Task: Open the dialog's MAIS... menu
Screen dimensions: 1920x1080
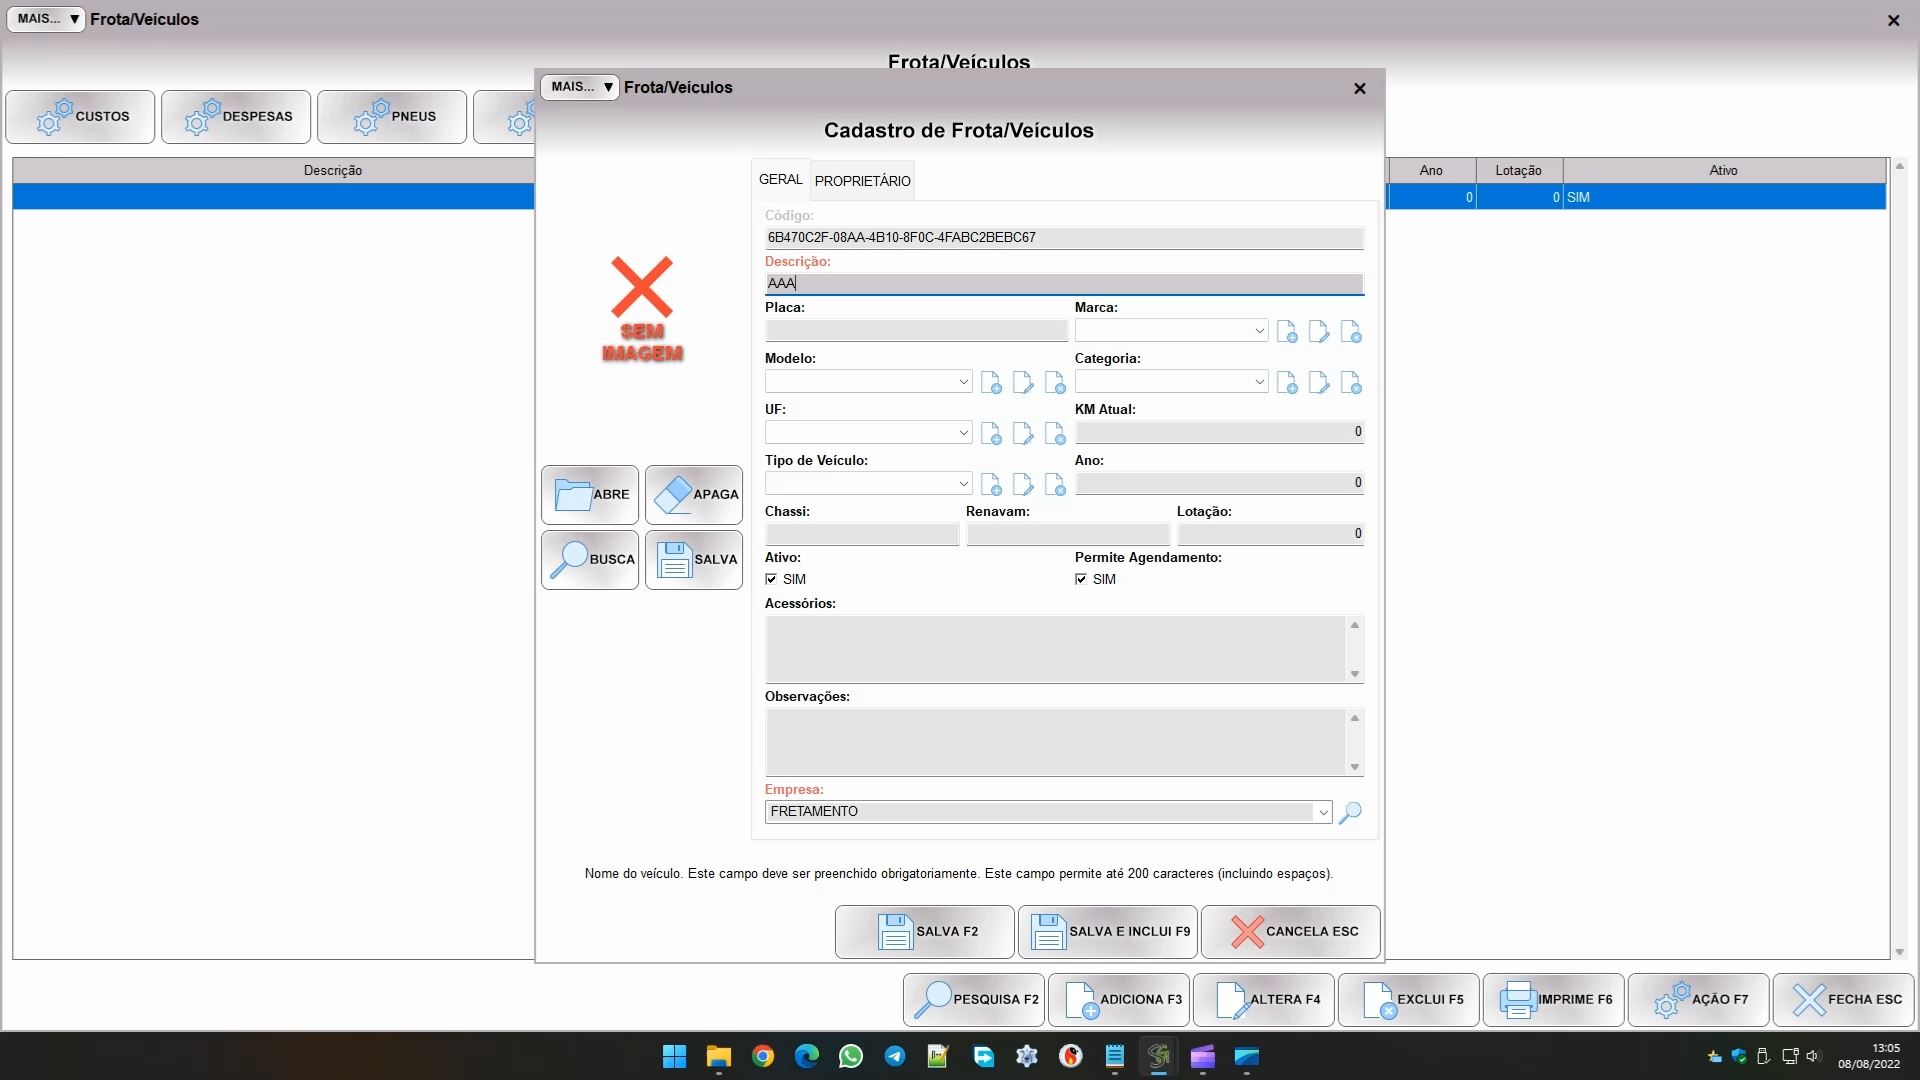Action: [x=580, y=87]
